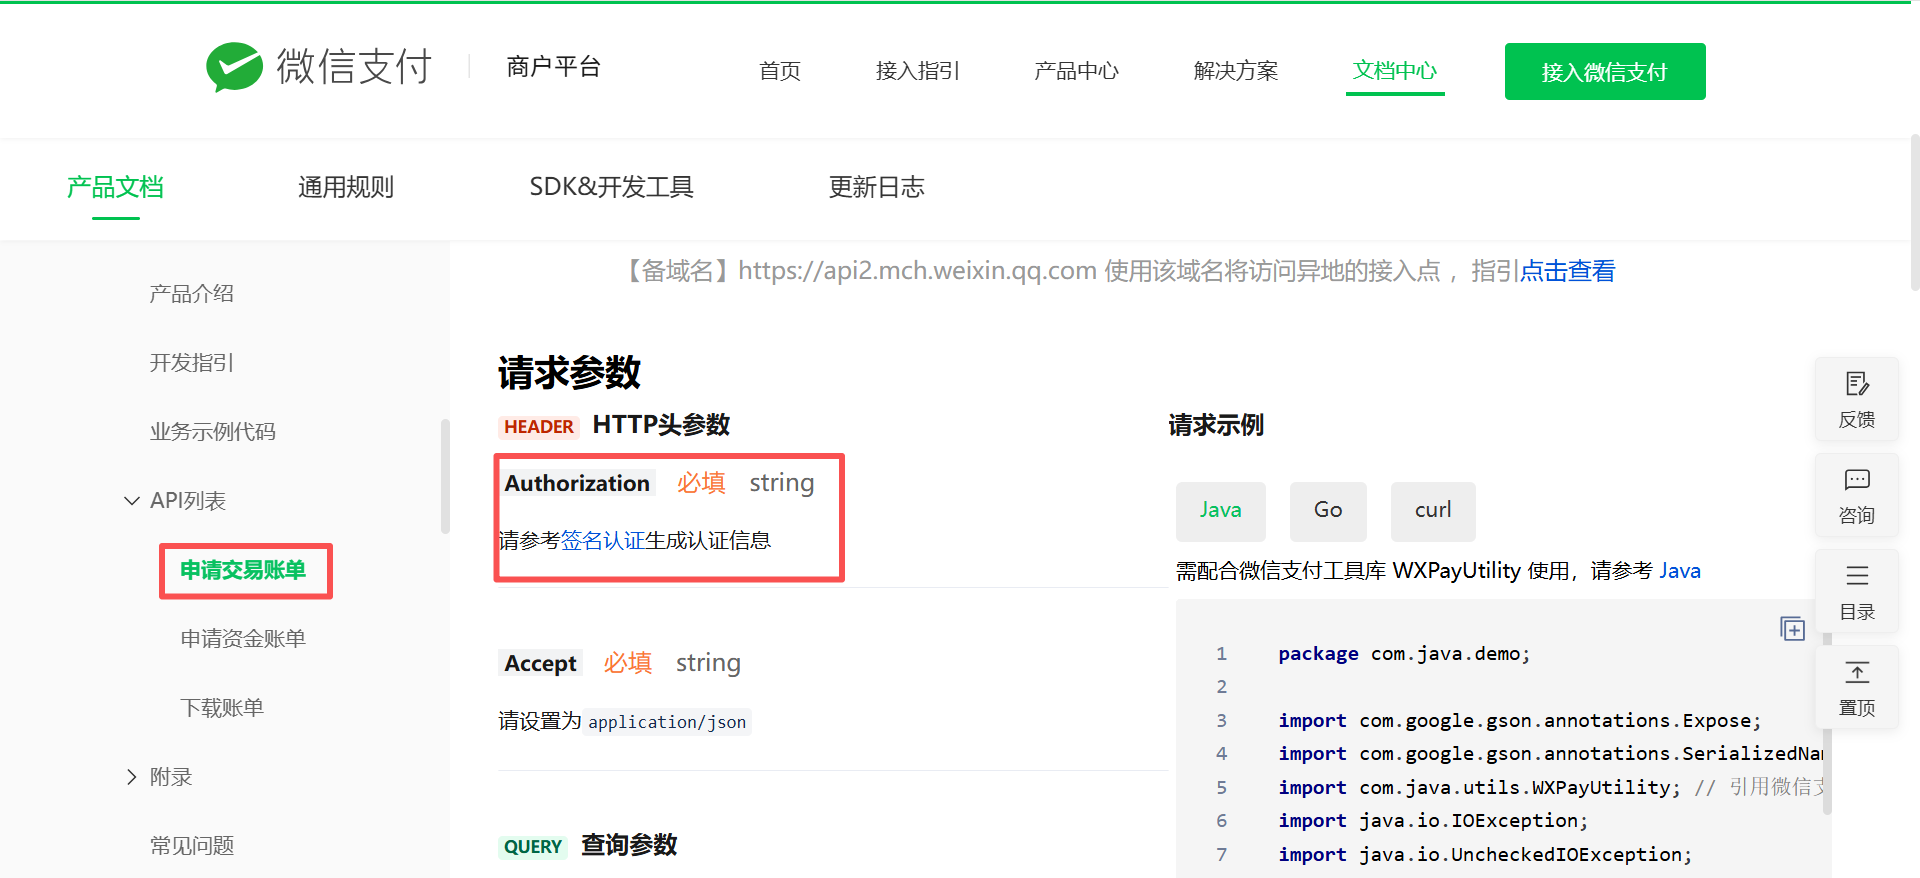Select the Go code example tab
Screen dimensions: 1920x878
(1328, 511)
